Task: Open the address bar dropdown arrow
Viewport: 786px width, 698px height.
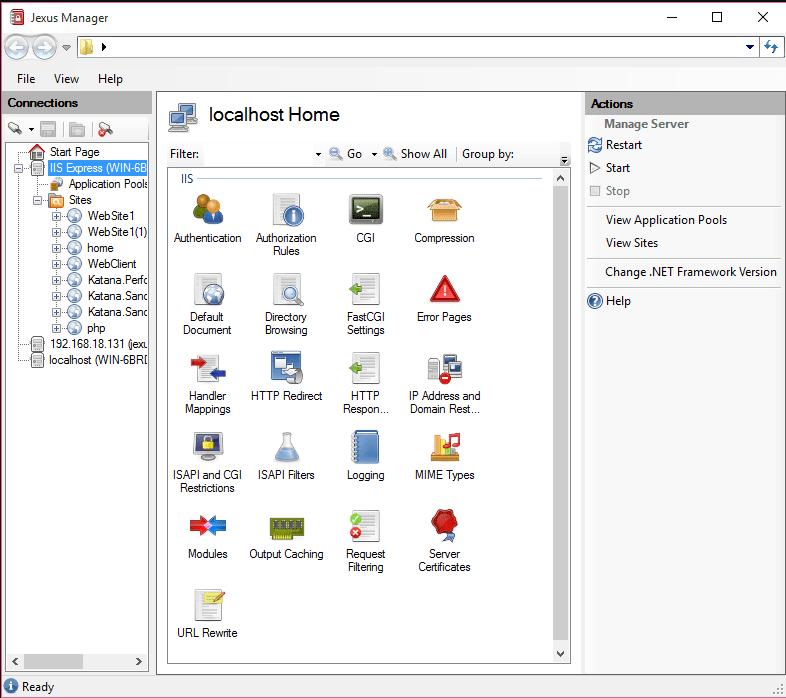Action: [x=751, y=47]
